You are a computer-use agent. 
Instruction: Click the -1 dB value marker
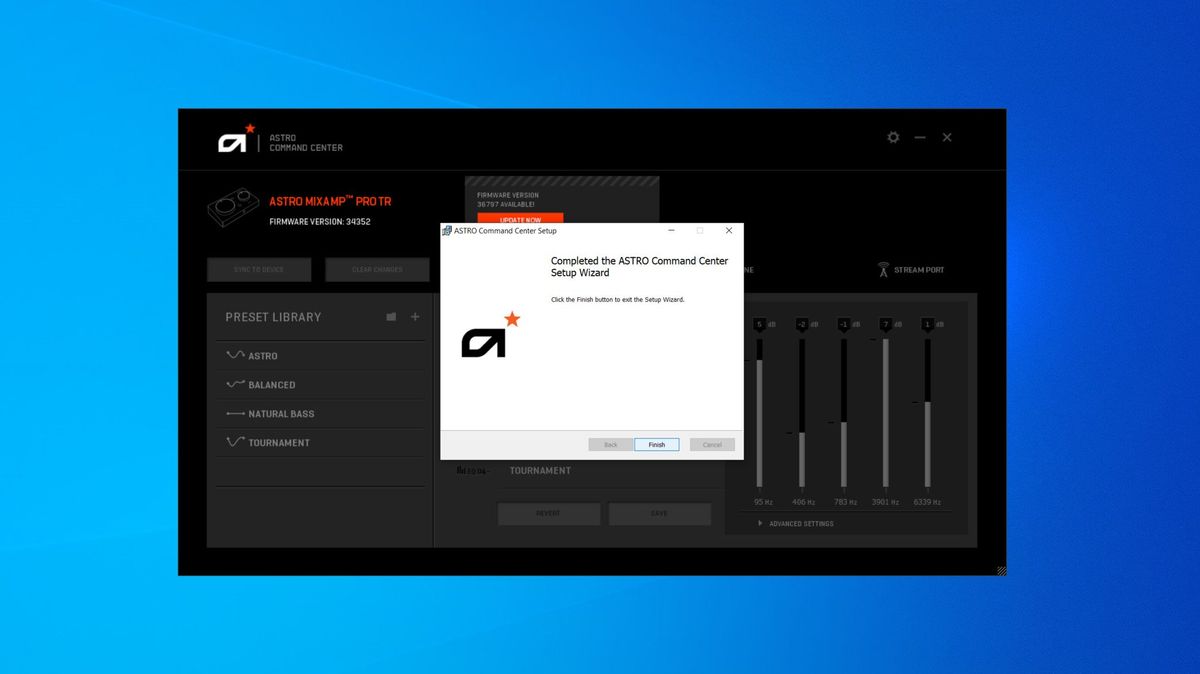(844, 324)
